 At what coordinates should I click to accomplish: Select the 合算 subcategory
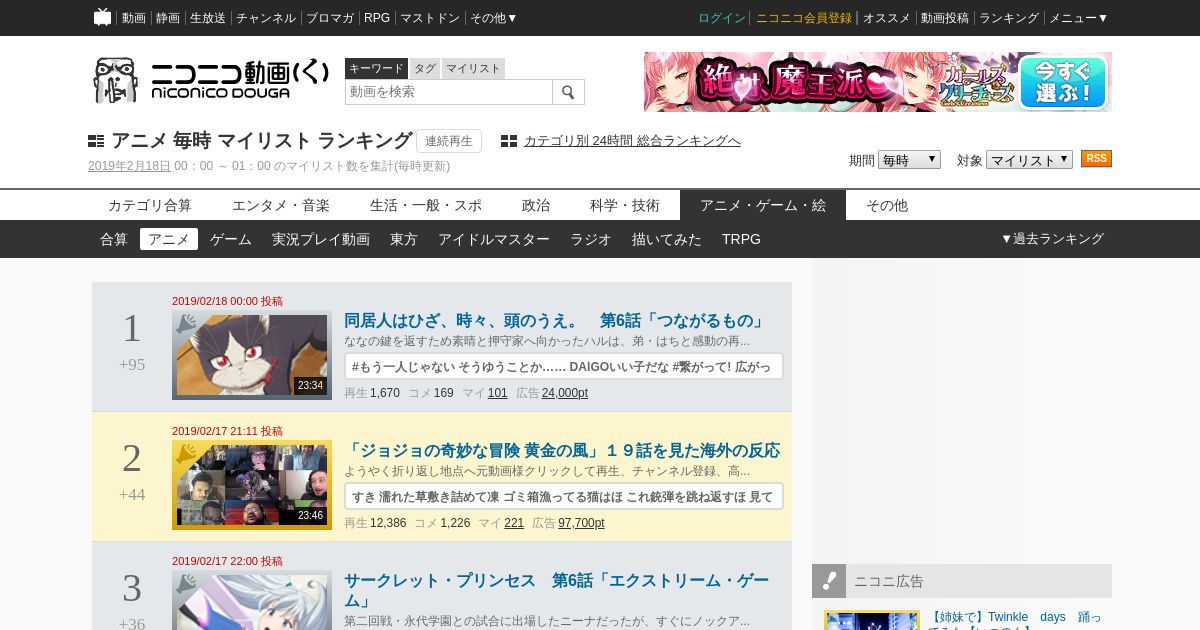point(114,239)
